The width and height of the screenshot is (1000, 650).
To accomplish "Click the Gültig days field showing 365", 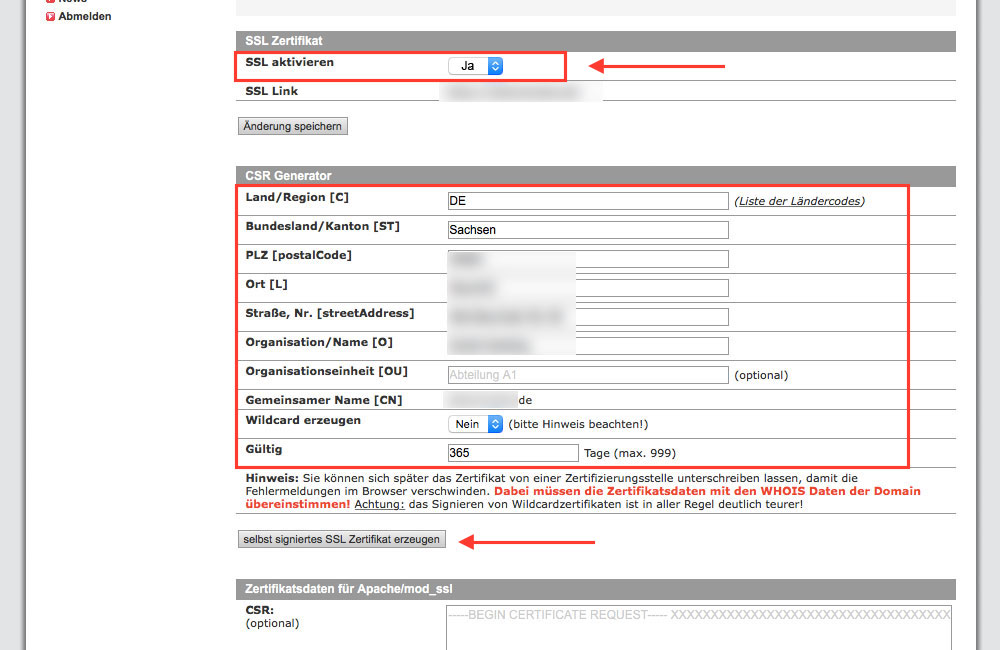I will point(513,453).
